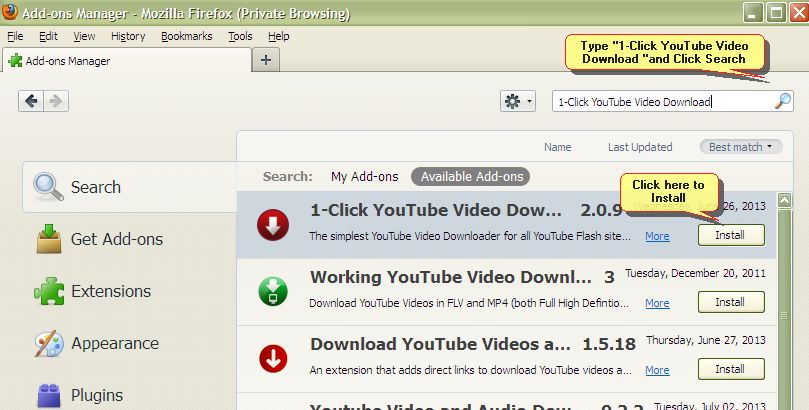809x410 pixels.
Task: Click the blue Plugins brick icon
Action: (49, 396)
